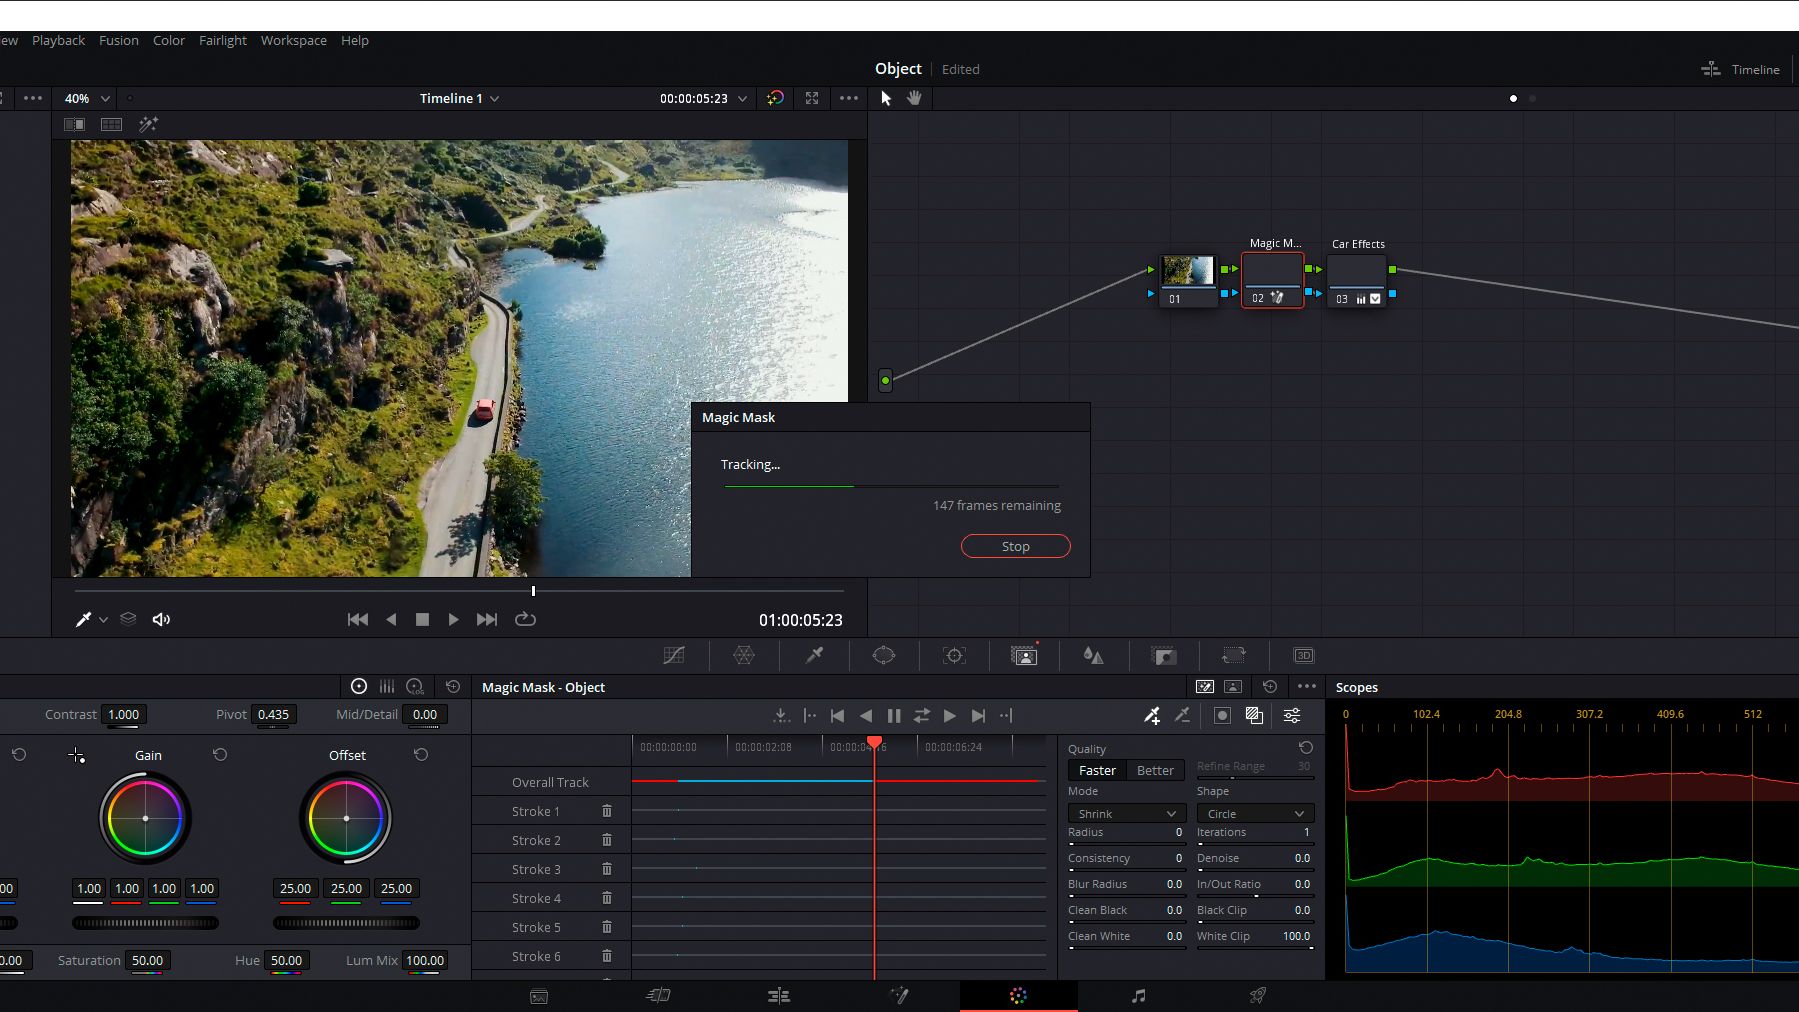
Task: Delete Stroke 3 with trash icon
Action: click(607, 869)
